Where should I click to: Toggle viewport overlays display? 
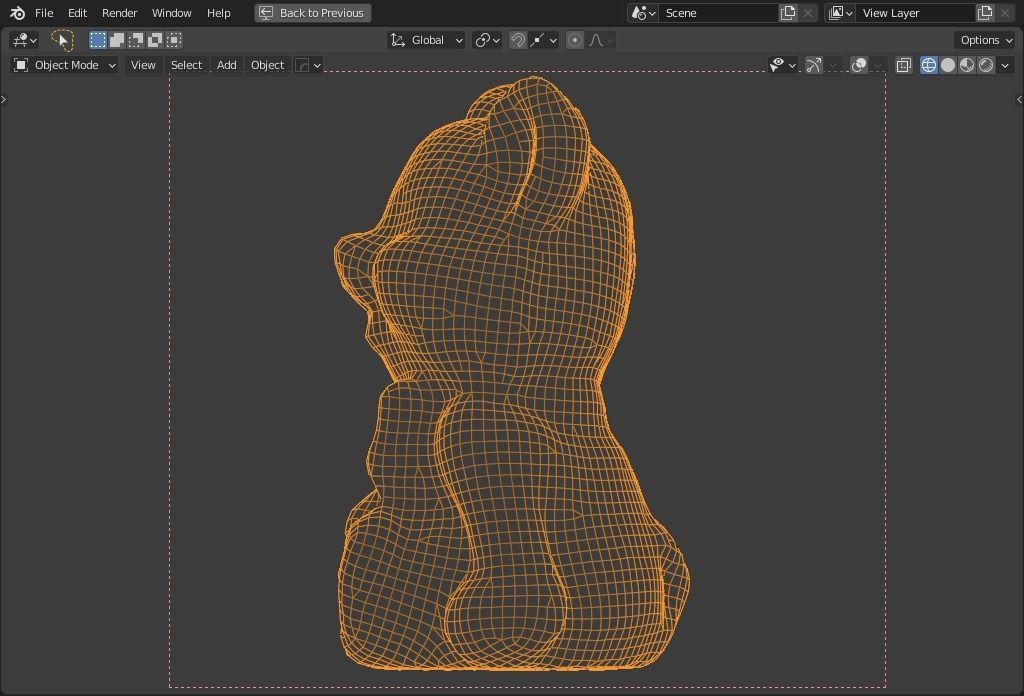pos(859,65)
